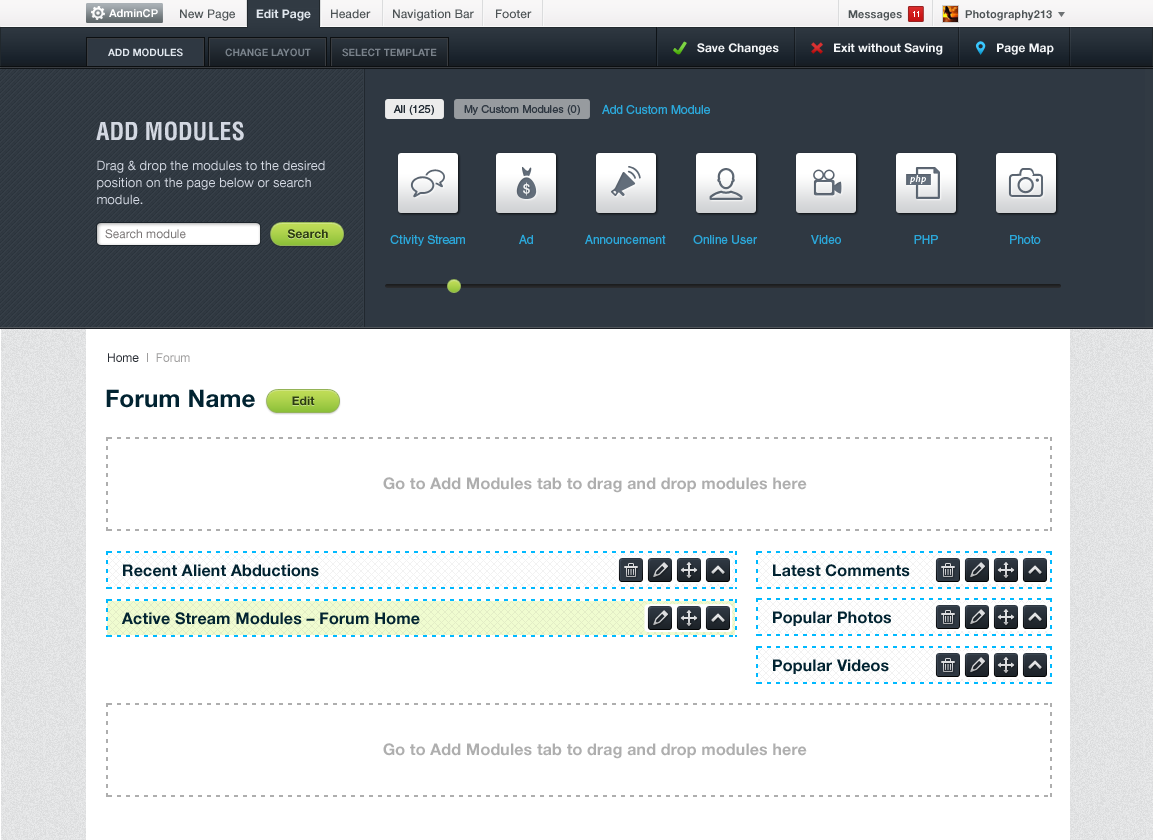Switch to the Change Layout tab

pos(268,52)
